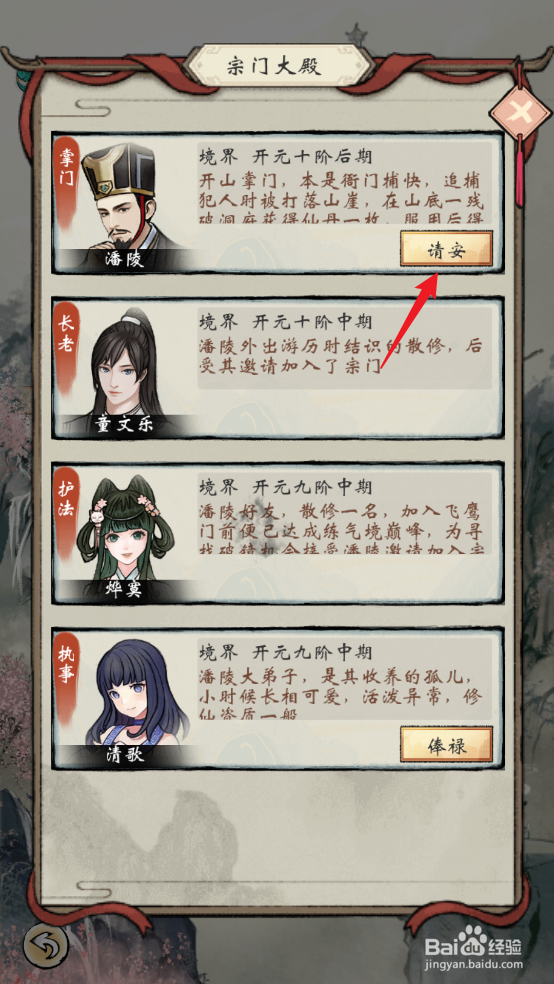Click the 请安 button for 潘陵
Screen dimensions: 554x984
(x=446, y=251)
